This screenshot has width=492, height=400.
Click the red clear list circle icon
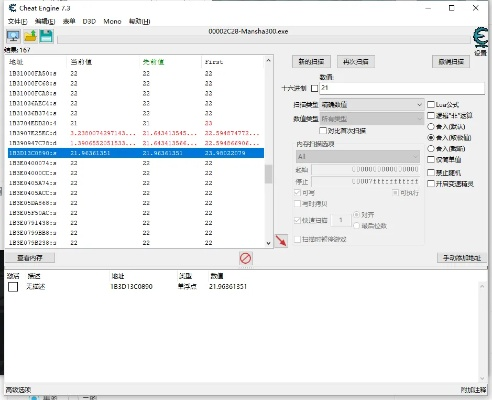(x=246, y=258)
